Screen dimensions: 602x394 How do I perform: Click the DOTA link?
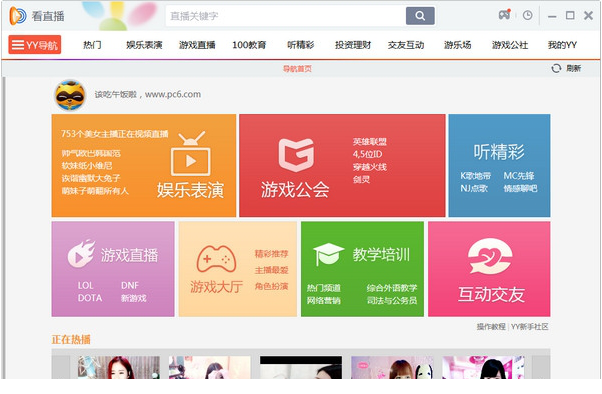coord(90,298)
